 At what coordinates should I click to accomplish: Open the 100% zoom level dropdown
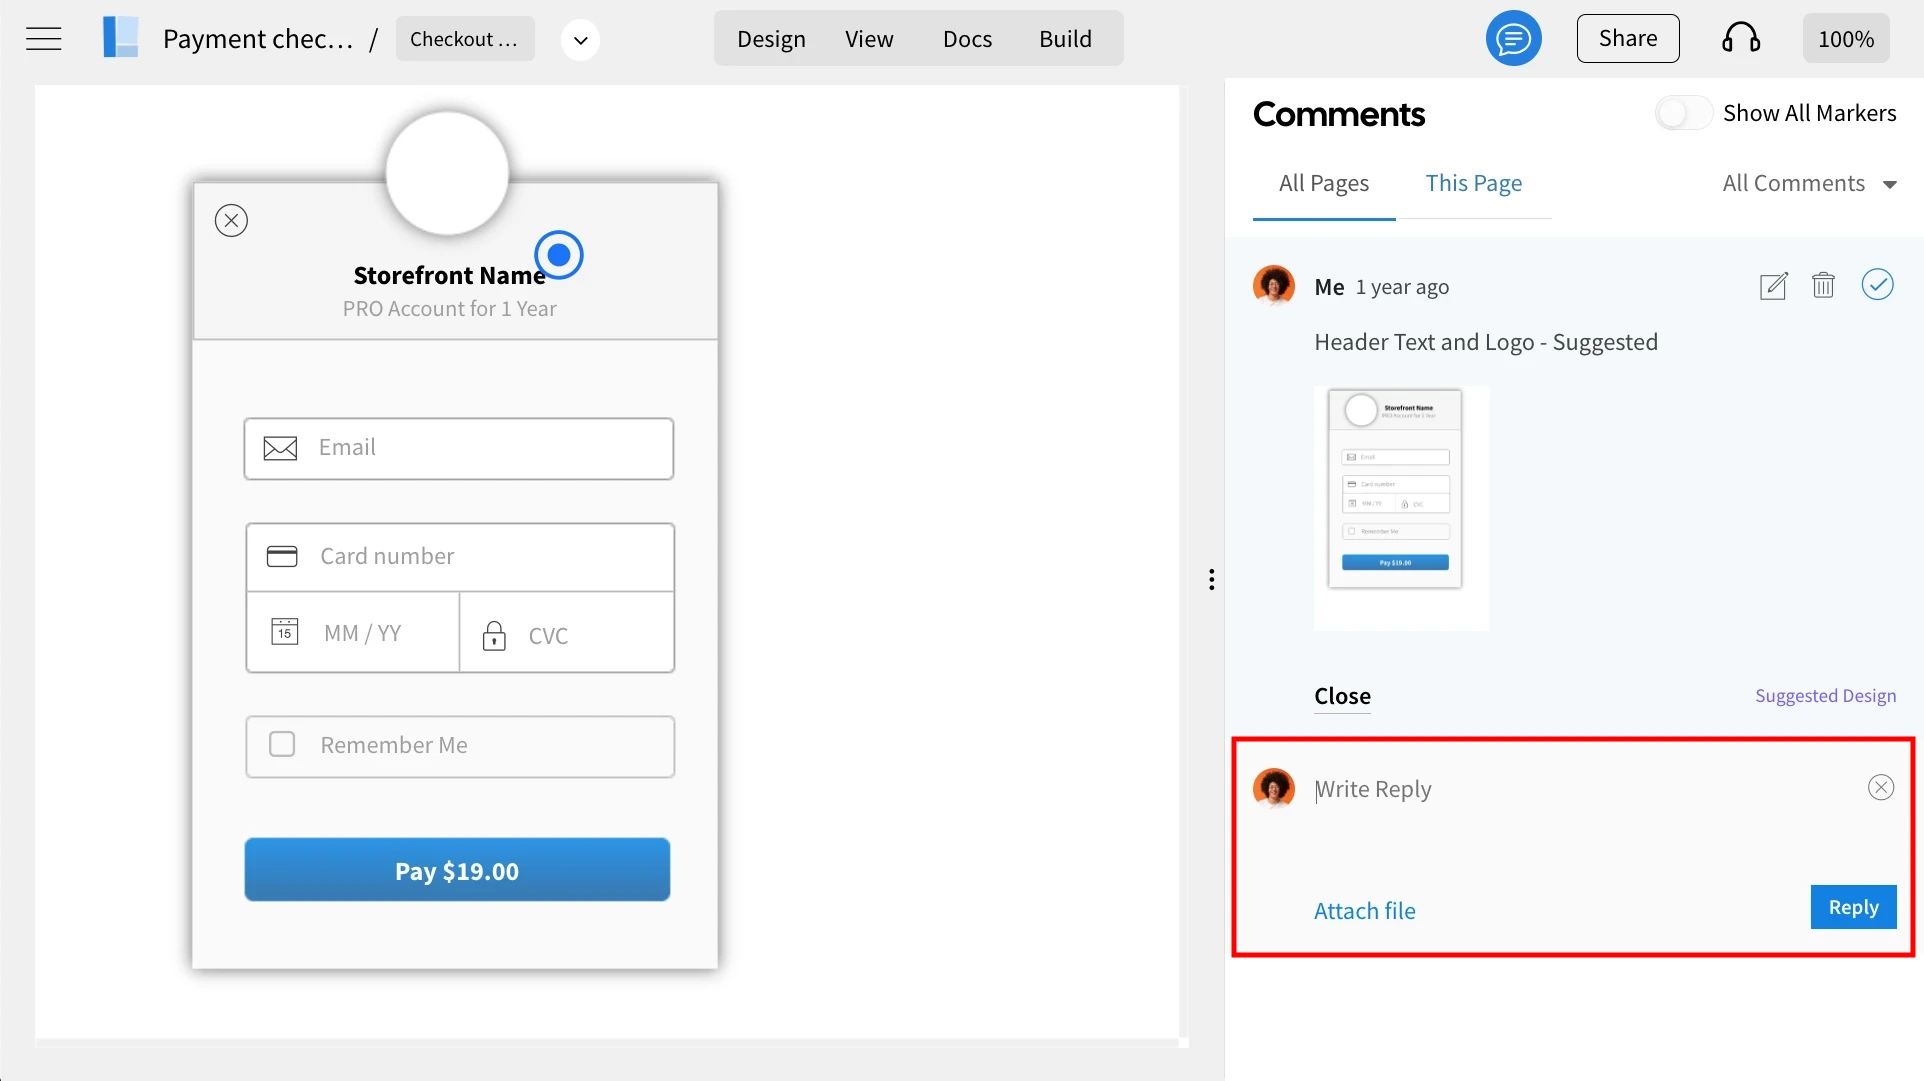[x=1845, y=39]
